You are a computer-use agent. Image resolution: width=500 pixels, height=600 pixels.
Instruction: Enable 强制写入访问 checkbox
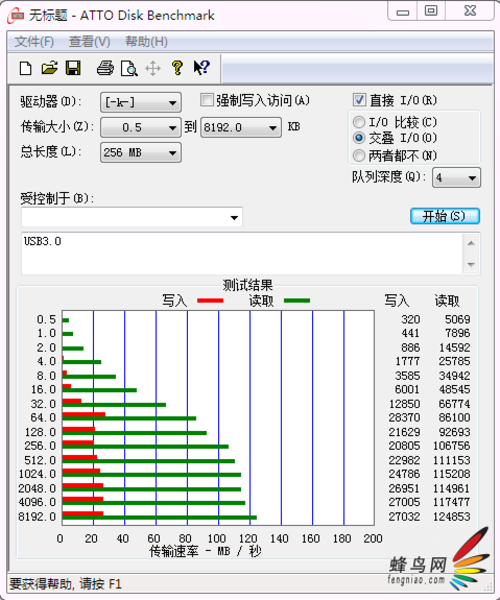[x=207, y=101]
